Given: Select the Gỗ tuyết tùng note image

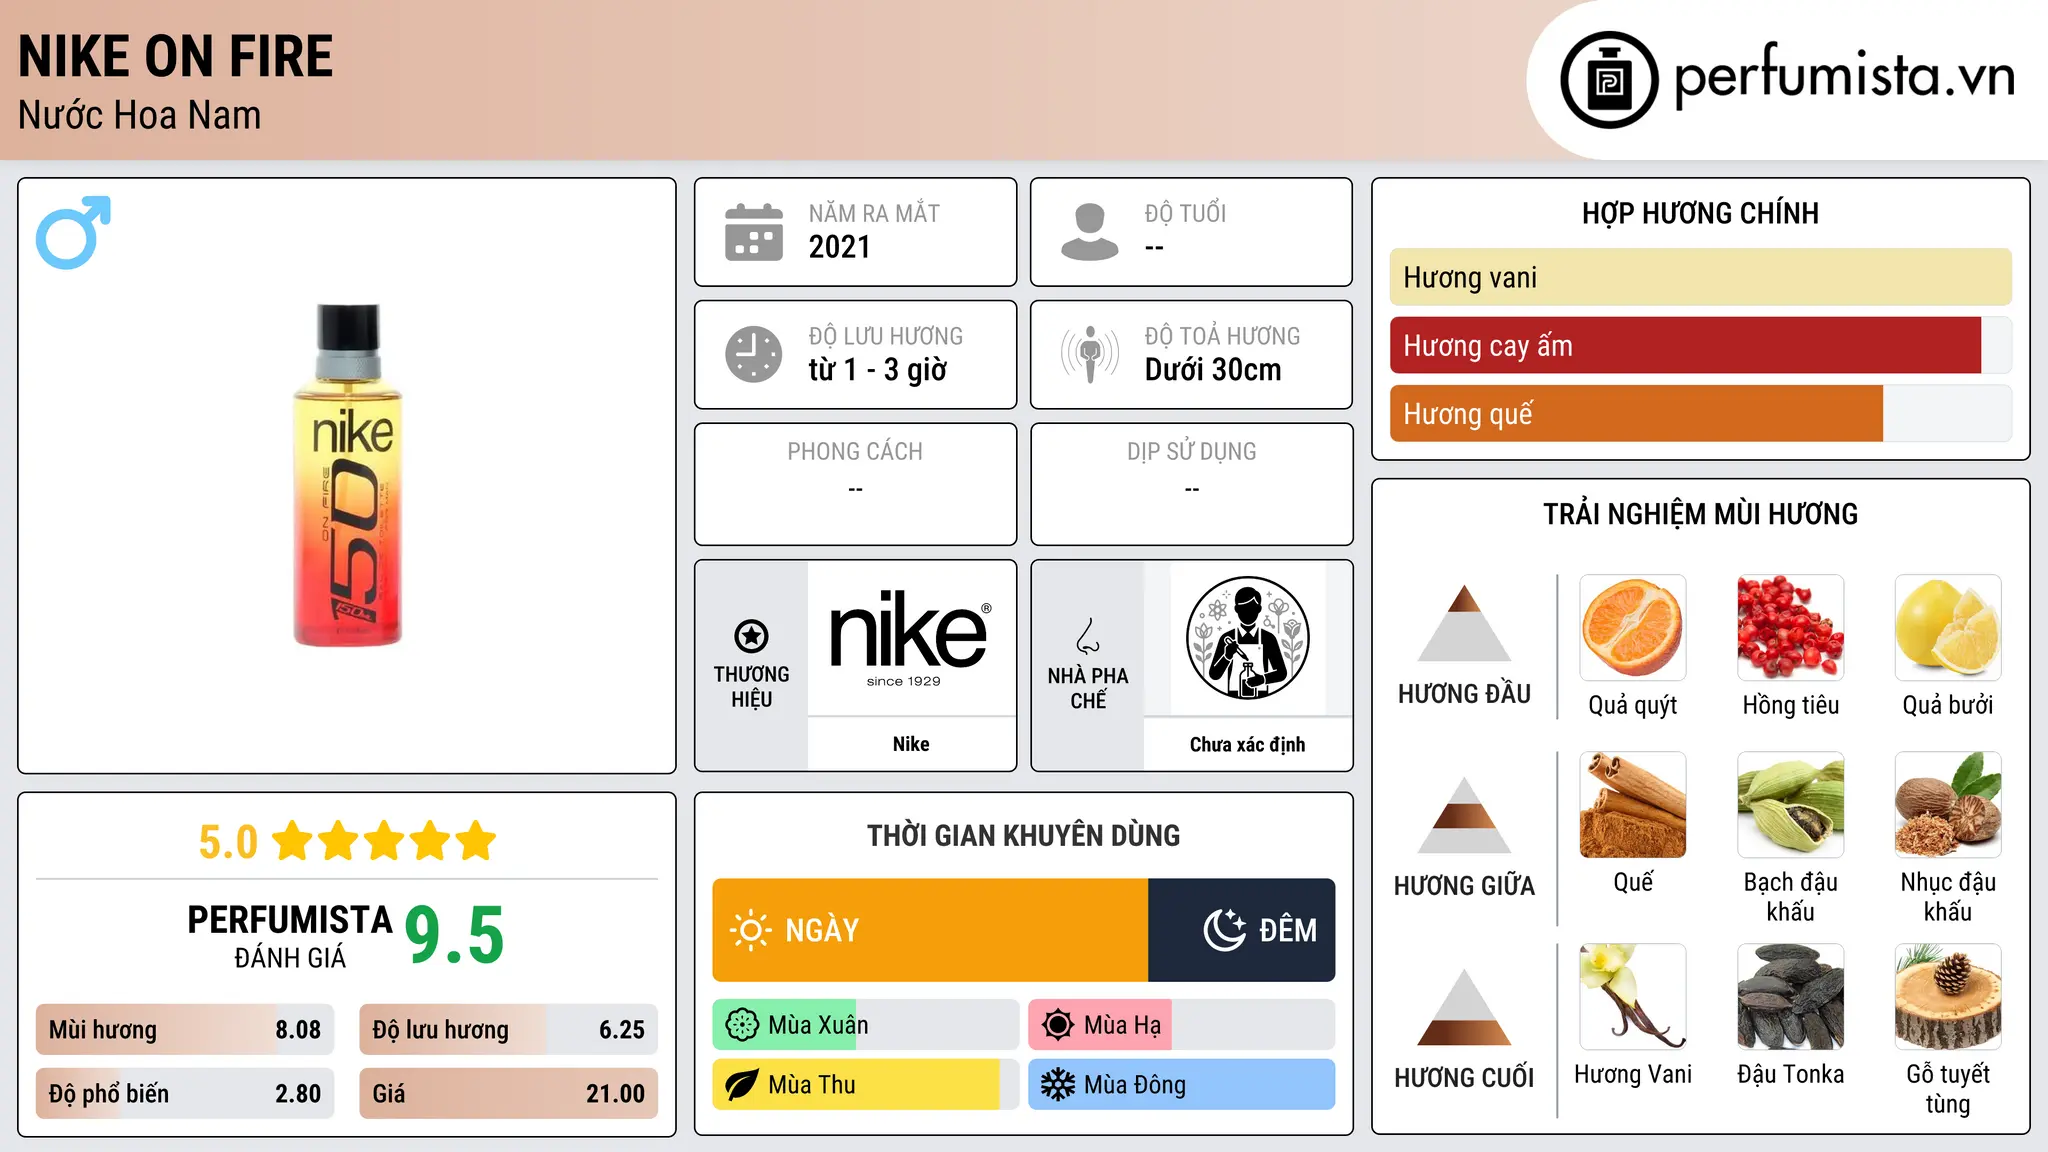Looking at the screenshot, I should click(1948, 997).
